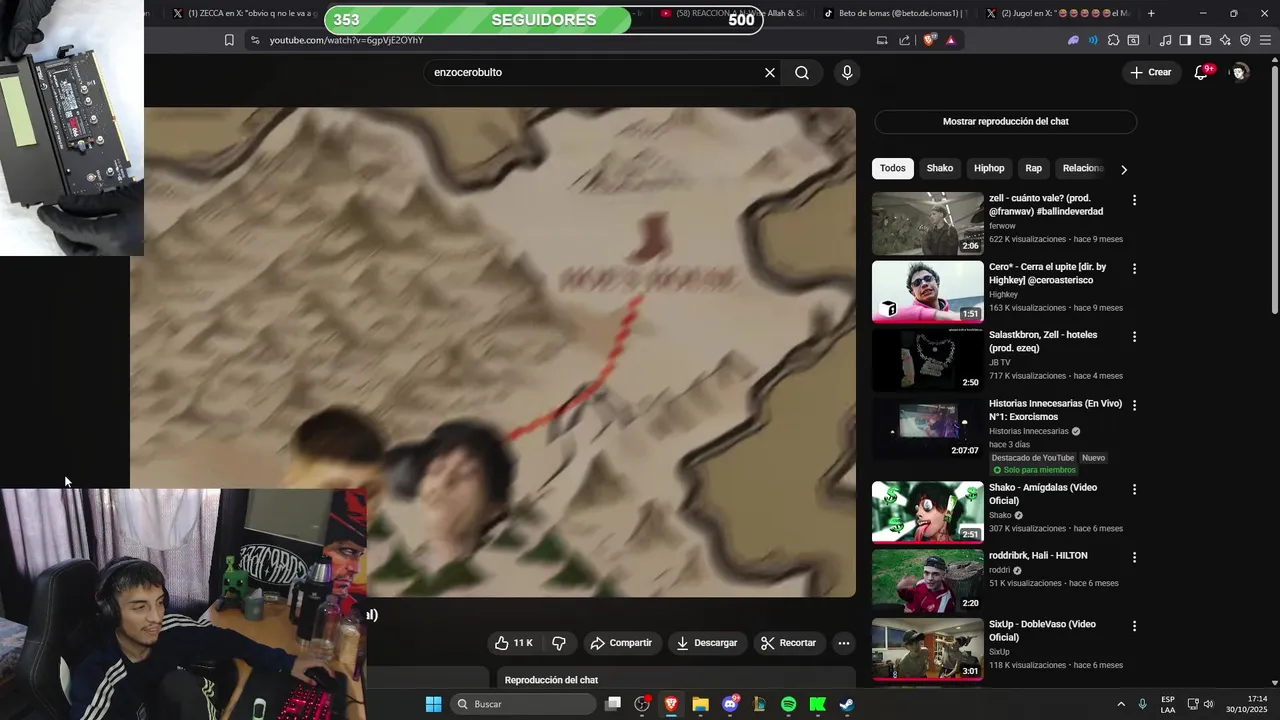Open options for Cero* - Cerra el upite

pyautogui.click(x=1134, y=269)
